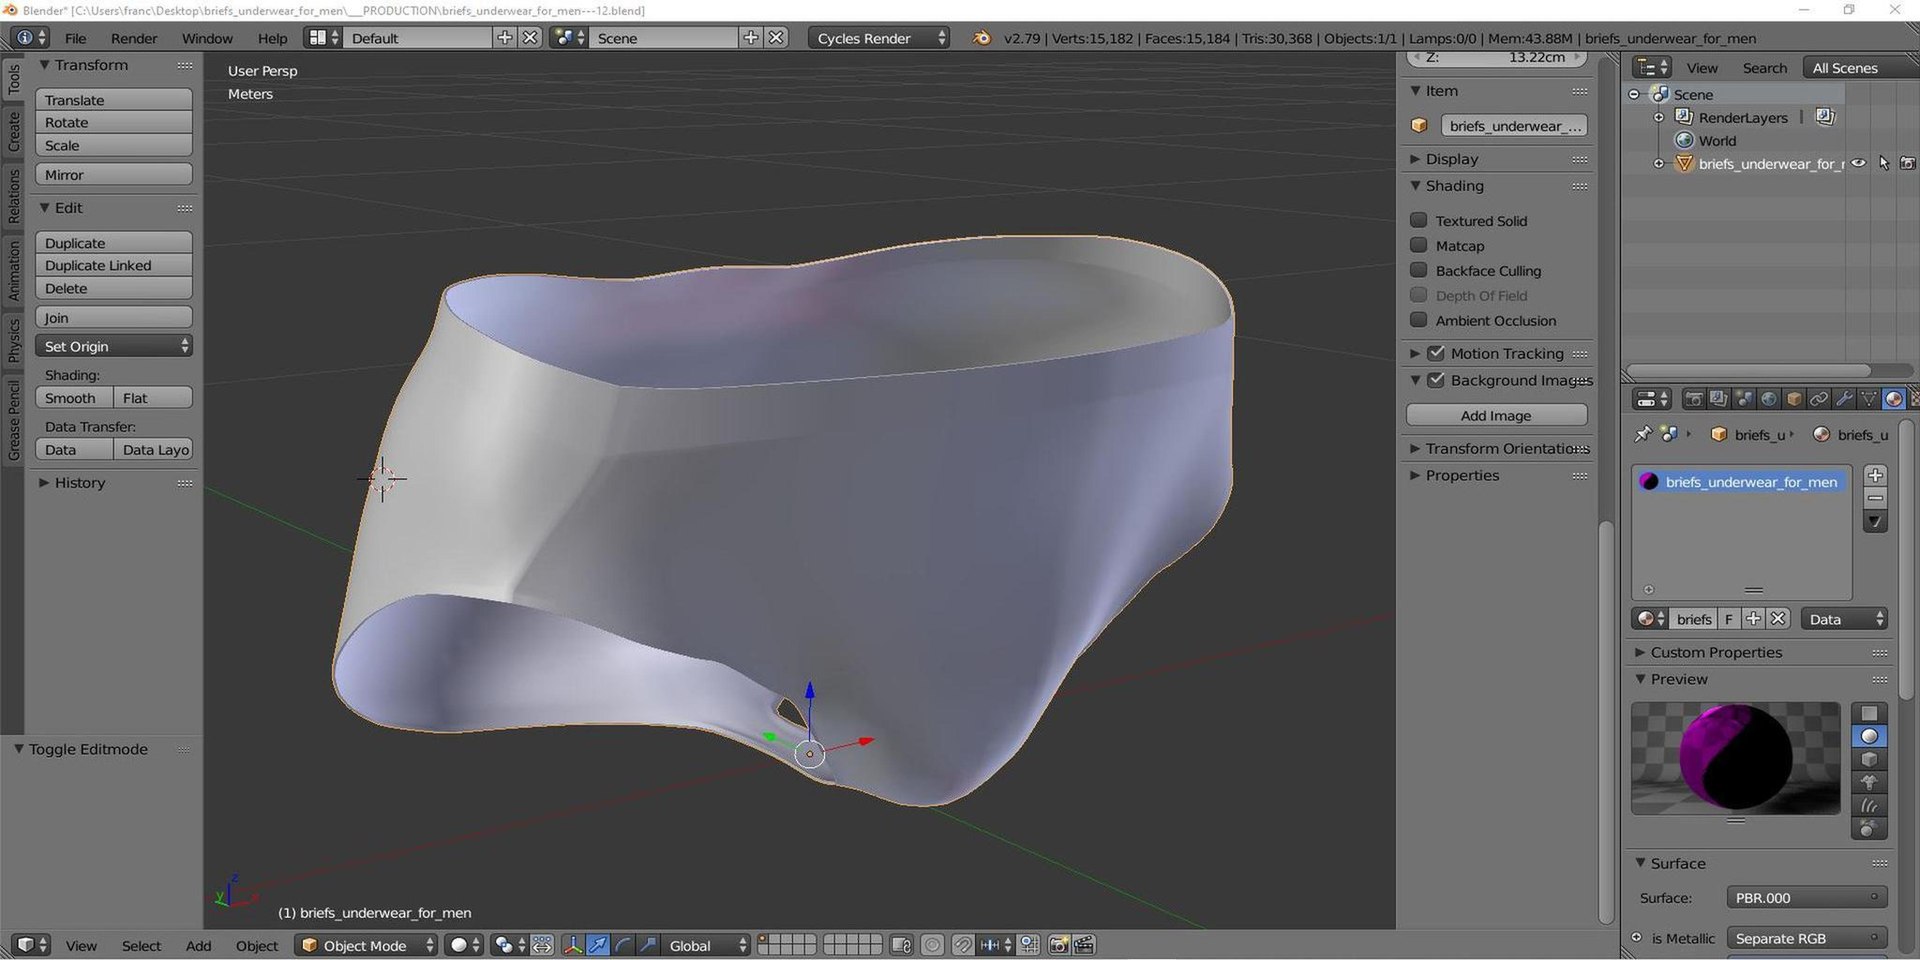
Task: Open the Object properties tab cube icon
Action: [1794, 399]
